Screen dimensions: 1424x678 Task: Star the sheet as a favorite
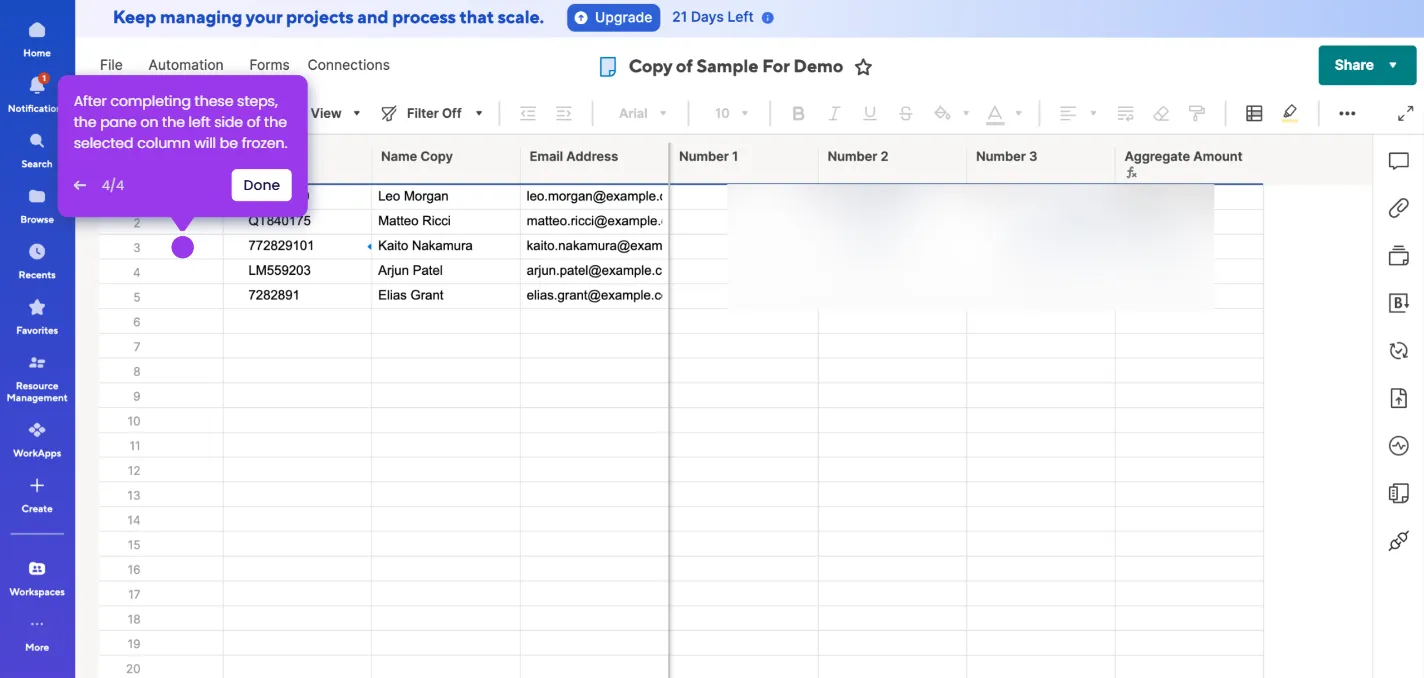pyautogui.click(x=864, y=67)
